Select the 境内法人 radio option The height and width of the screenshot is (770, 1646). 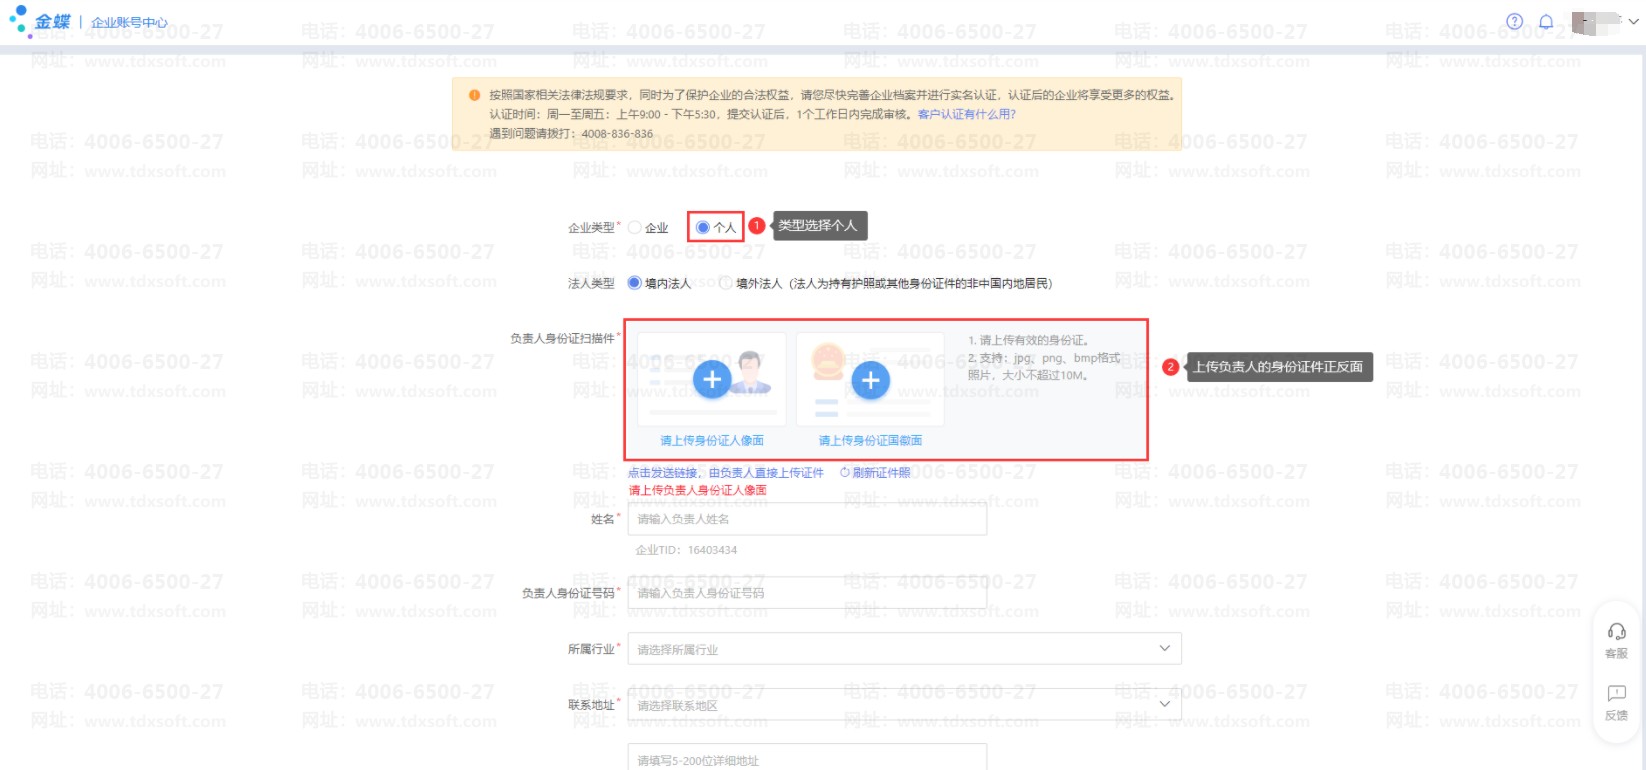coord(635,283)
